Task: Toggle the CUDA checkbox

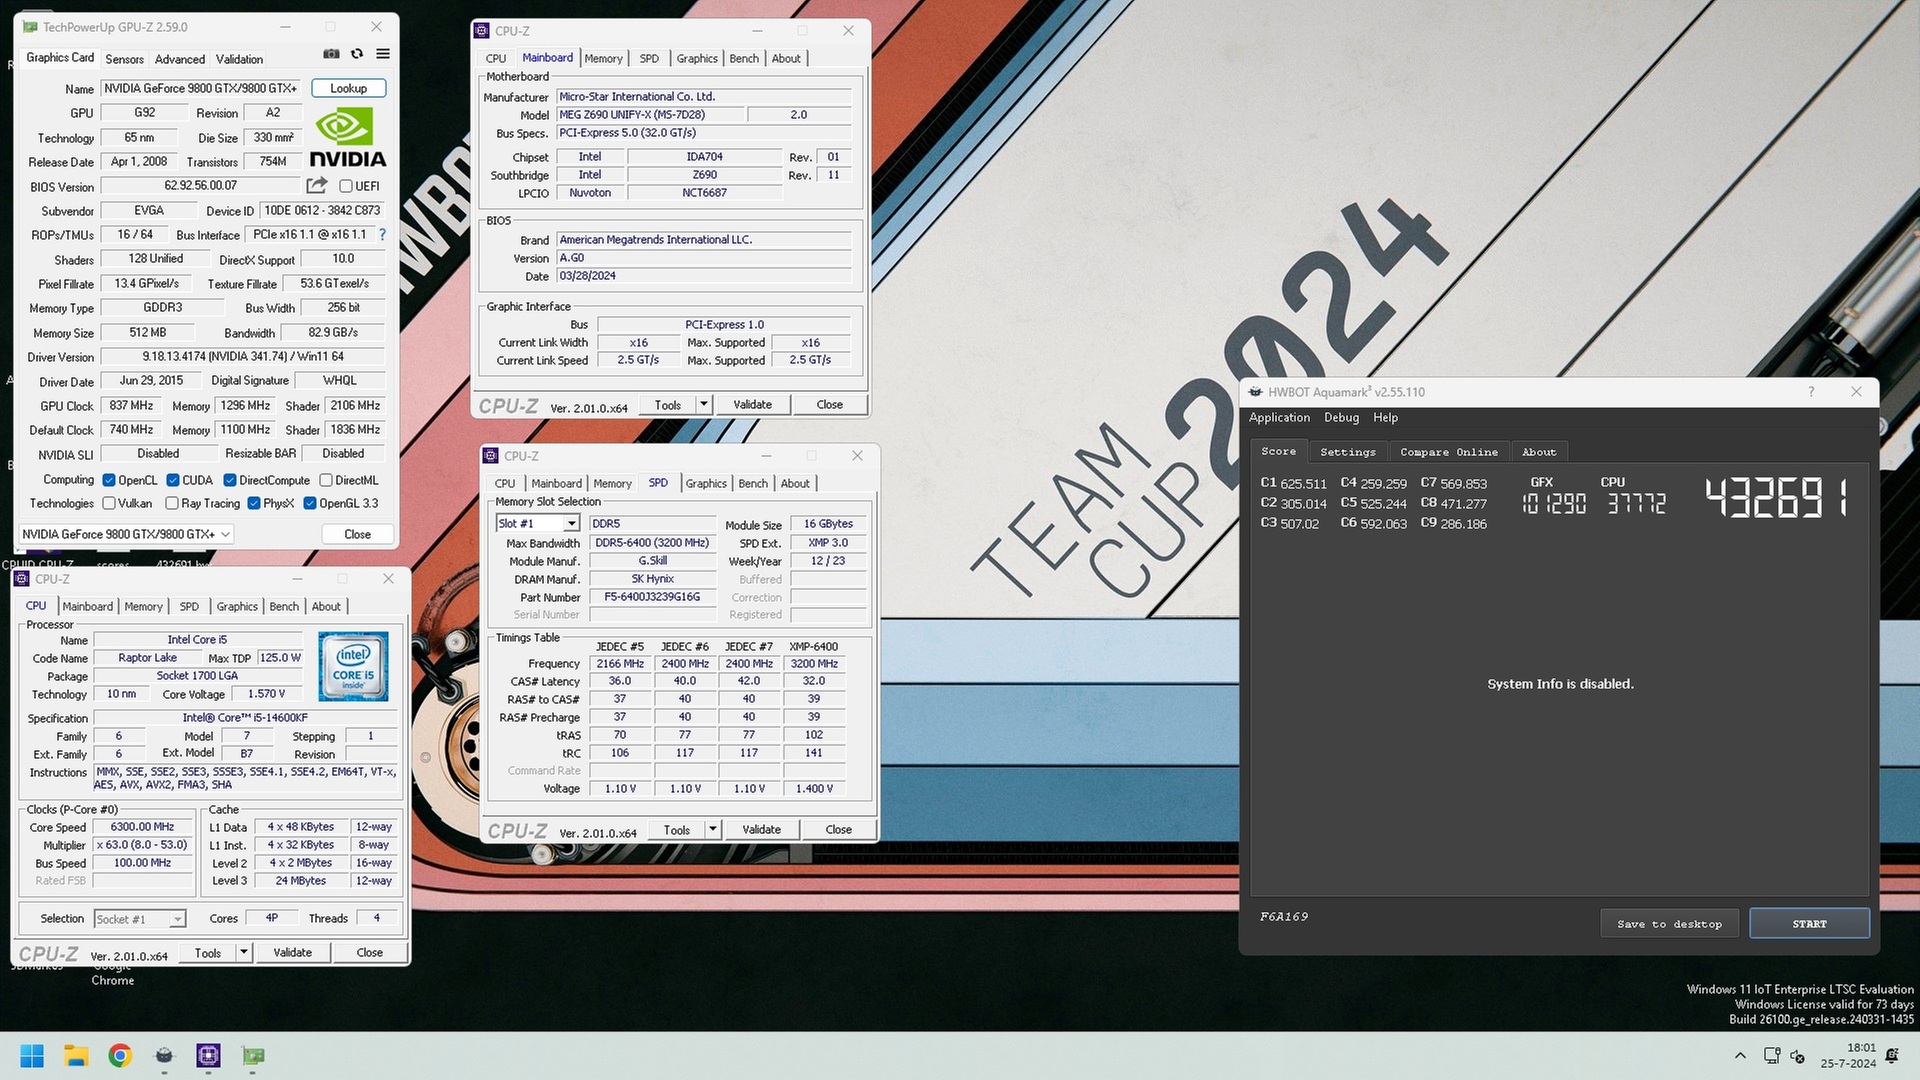Action: point(173,480)
